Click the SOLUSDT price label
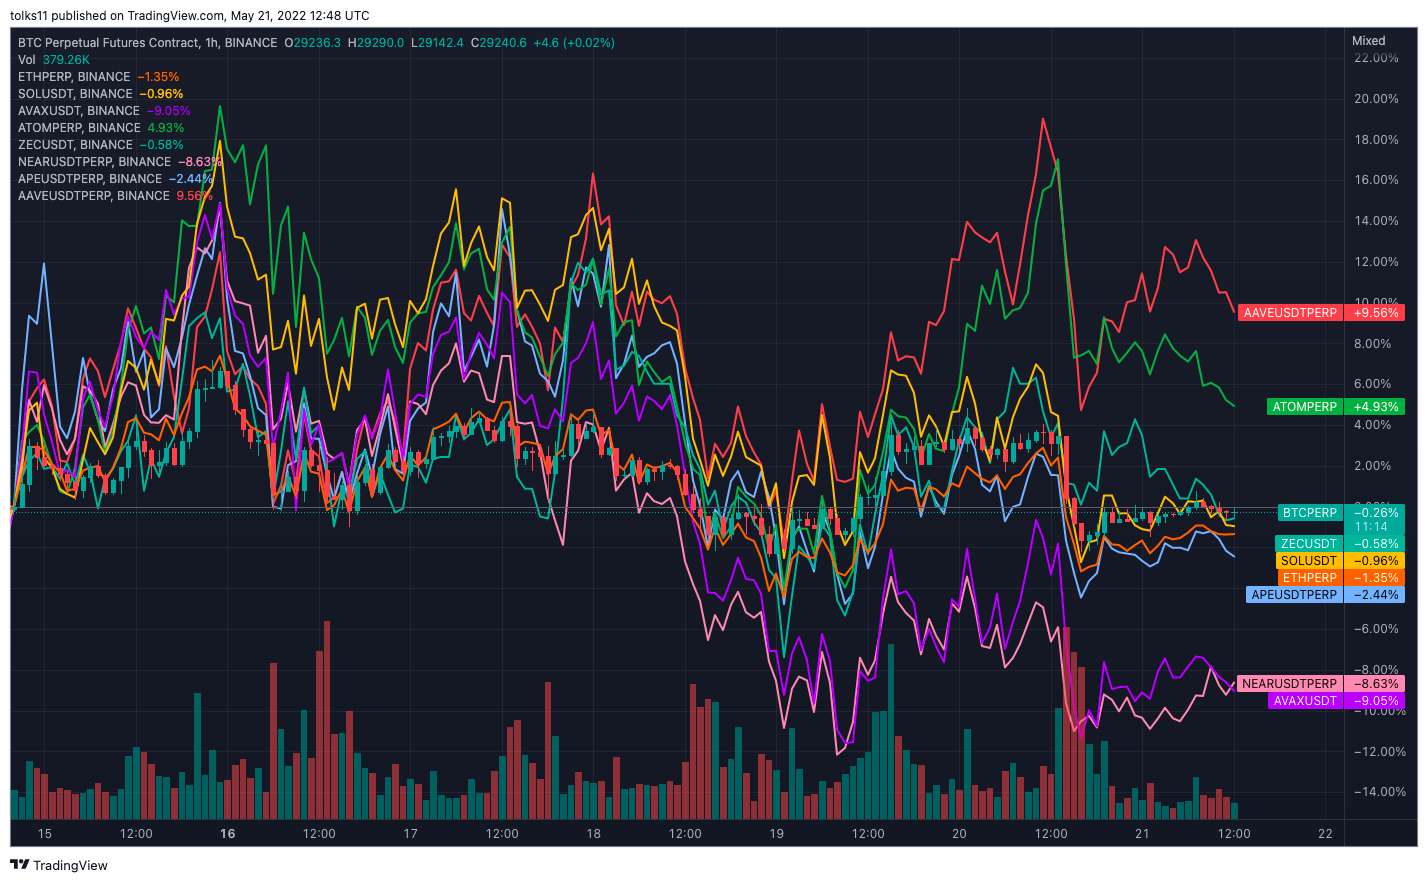Image resolution: width=1428 pixels, height=882 pixels. [x=1309, y=561]
